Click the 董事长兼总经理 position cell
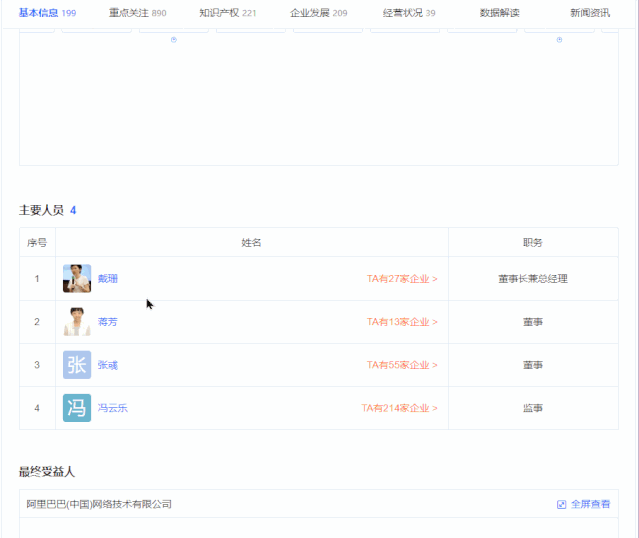The height and width of the screenshot is (538, 639). tap(533, 279)
